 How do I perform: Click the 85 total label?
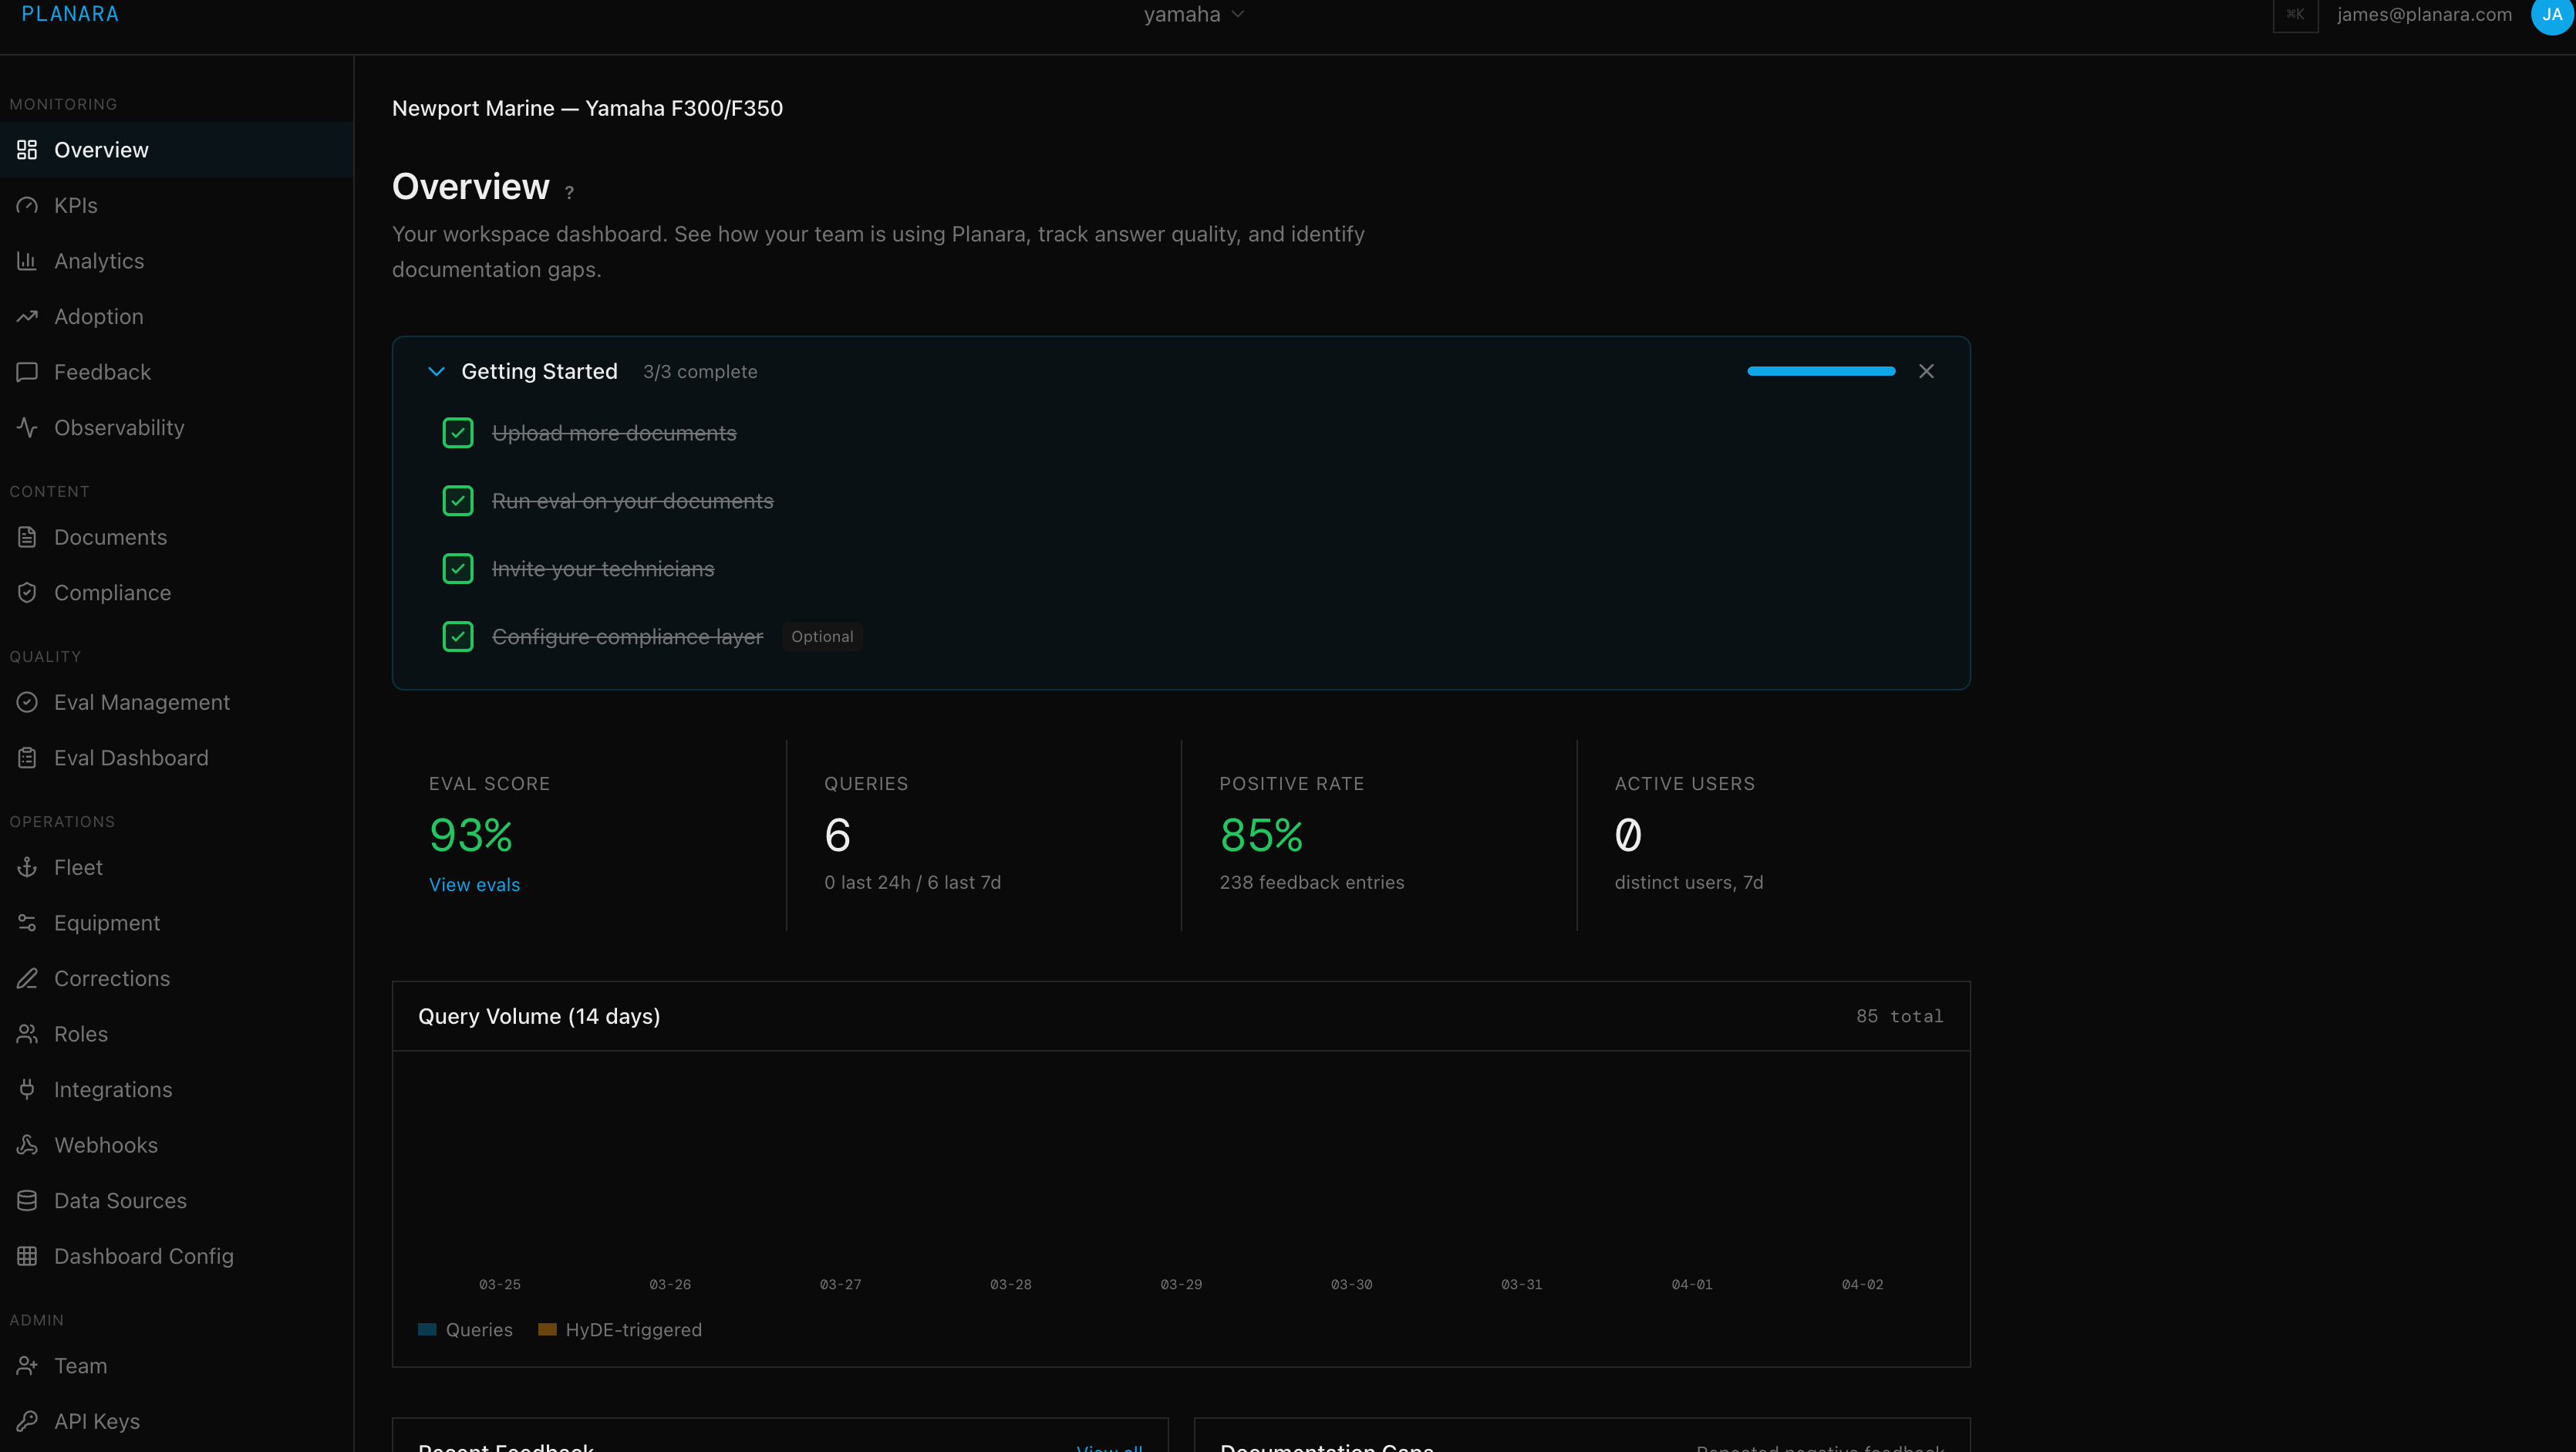pos(1899,1017)
